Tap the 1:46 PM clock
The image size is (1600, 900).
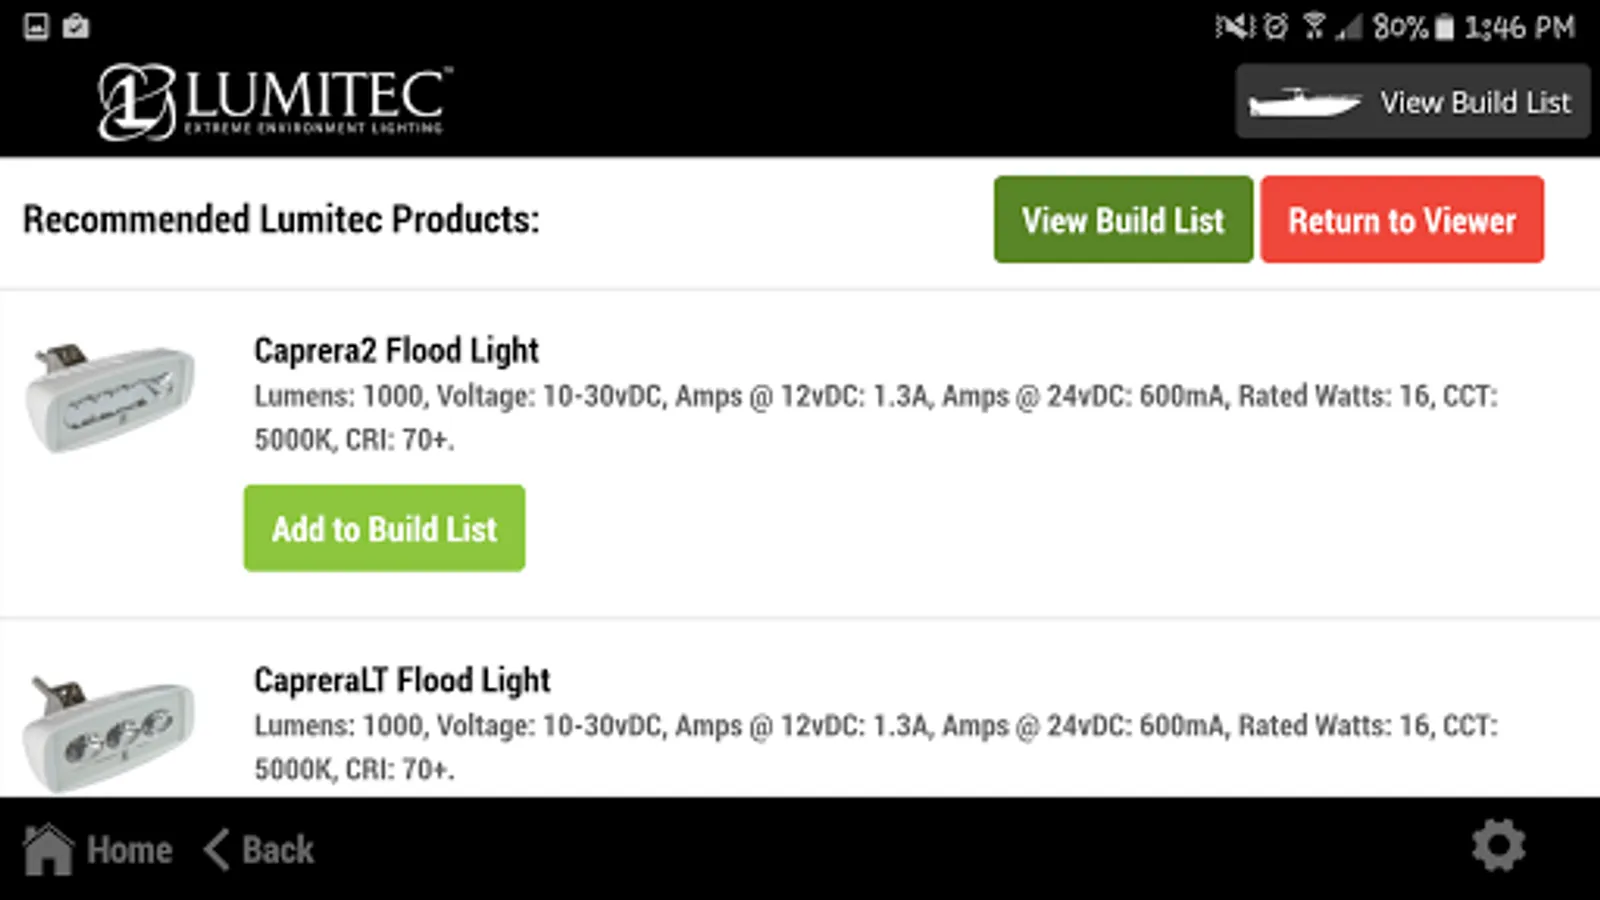(x=1520, y=27)
